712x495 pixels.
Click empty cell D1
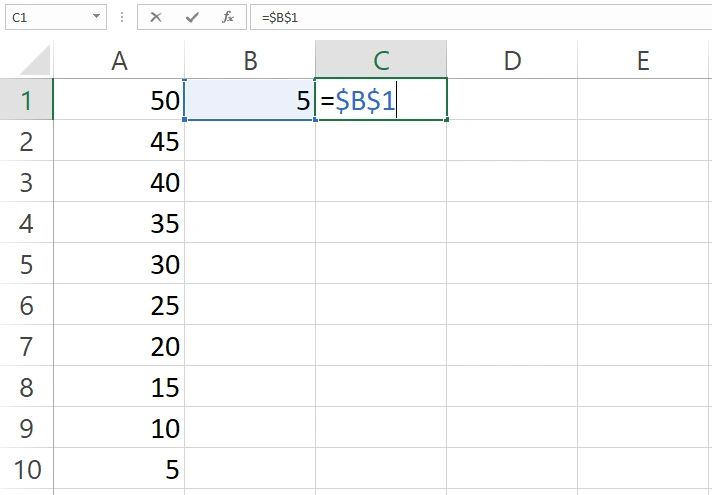(x=512, y=99)
